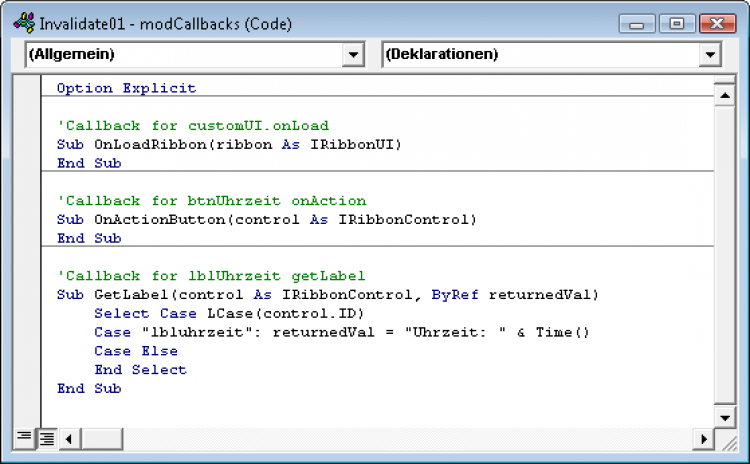Click the Case "lbluhrzeit" code line
Image resolution: width=750 pixels, height=464 pixels.
tap(342, 332)
